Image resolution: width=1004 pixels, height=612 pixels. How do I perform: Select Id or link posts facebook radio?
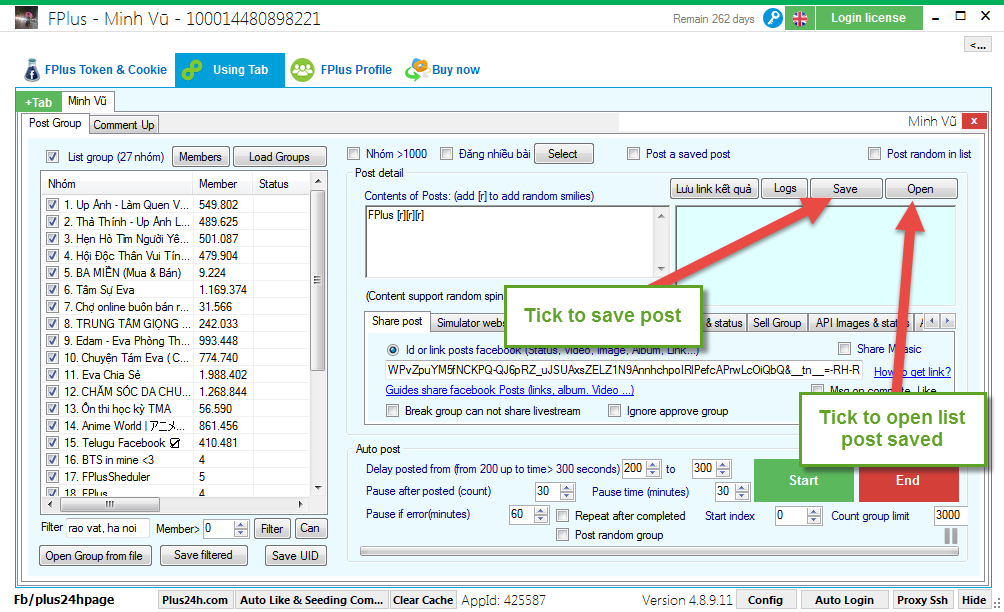tap(393, 350)
